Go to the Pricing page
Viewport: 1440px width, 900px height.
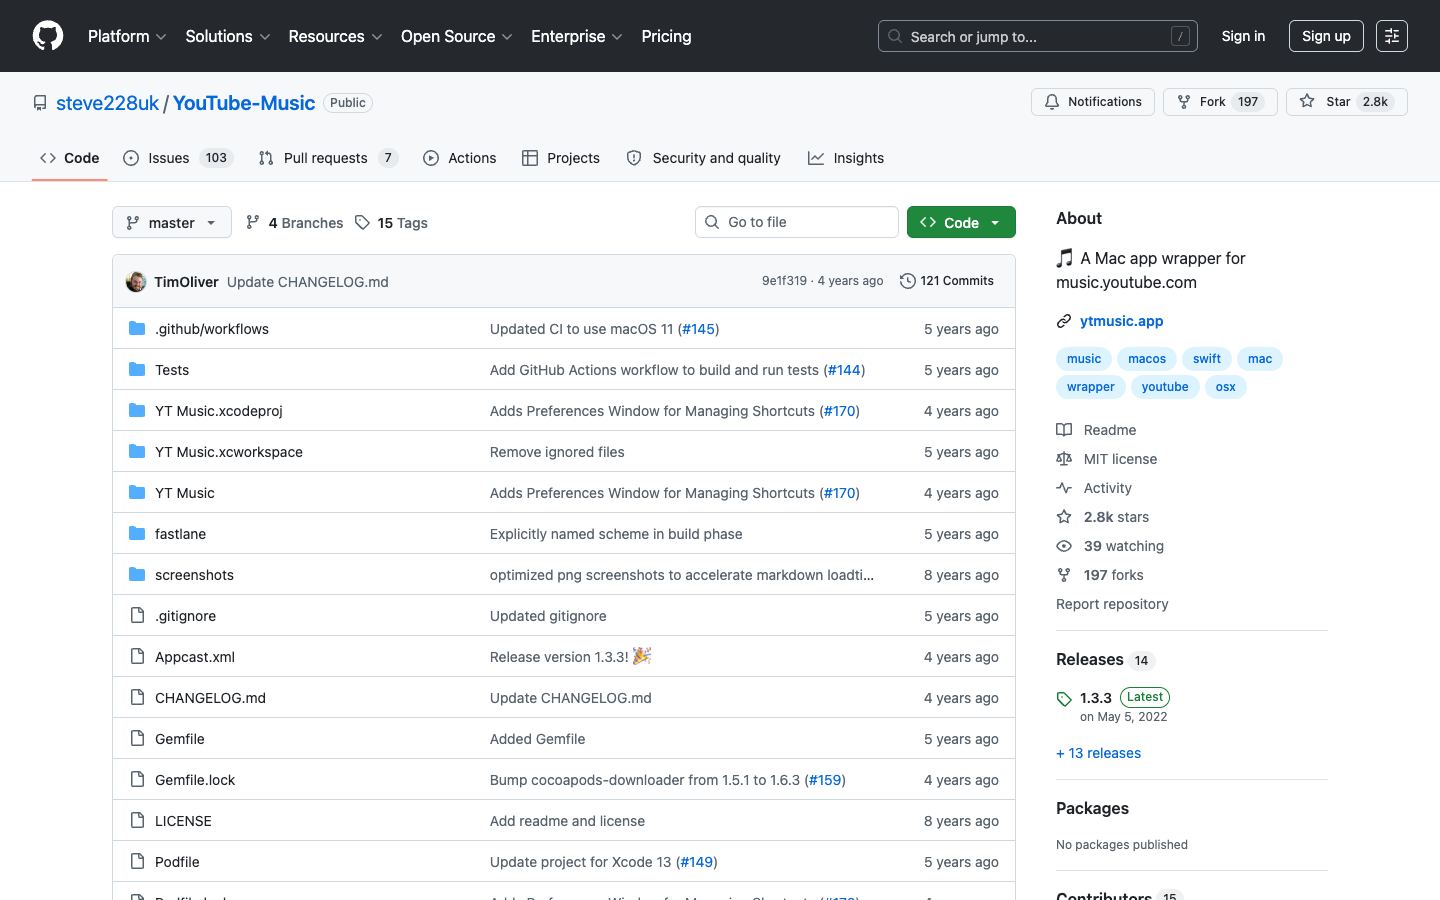(x=666, y=36)
